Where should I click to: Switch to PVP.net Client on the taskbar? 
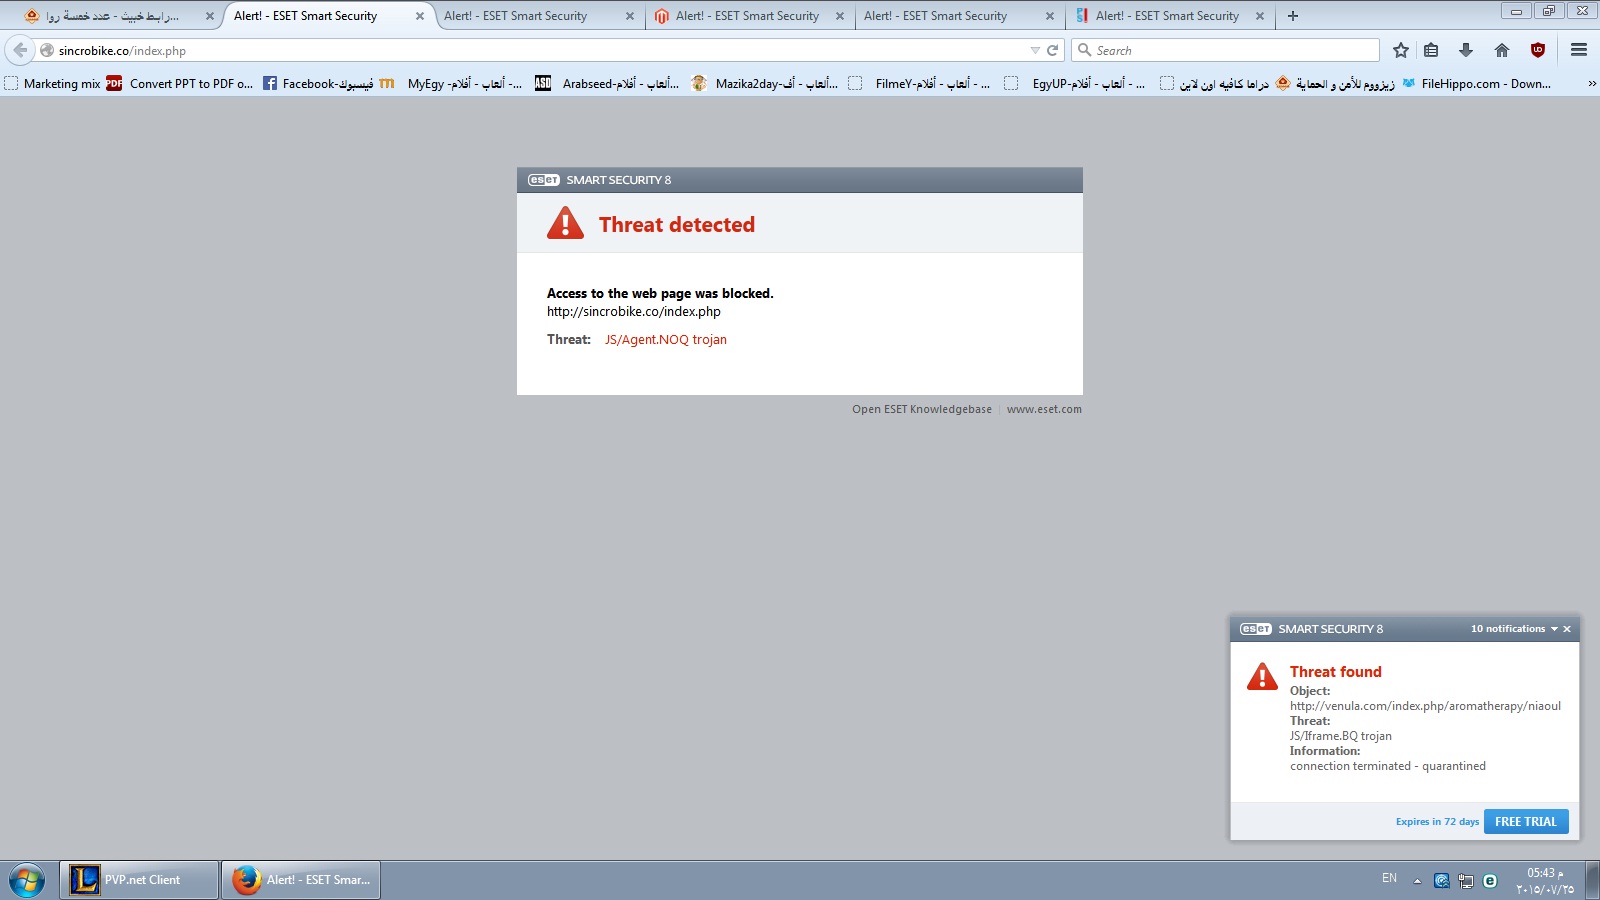coord(139,880)
